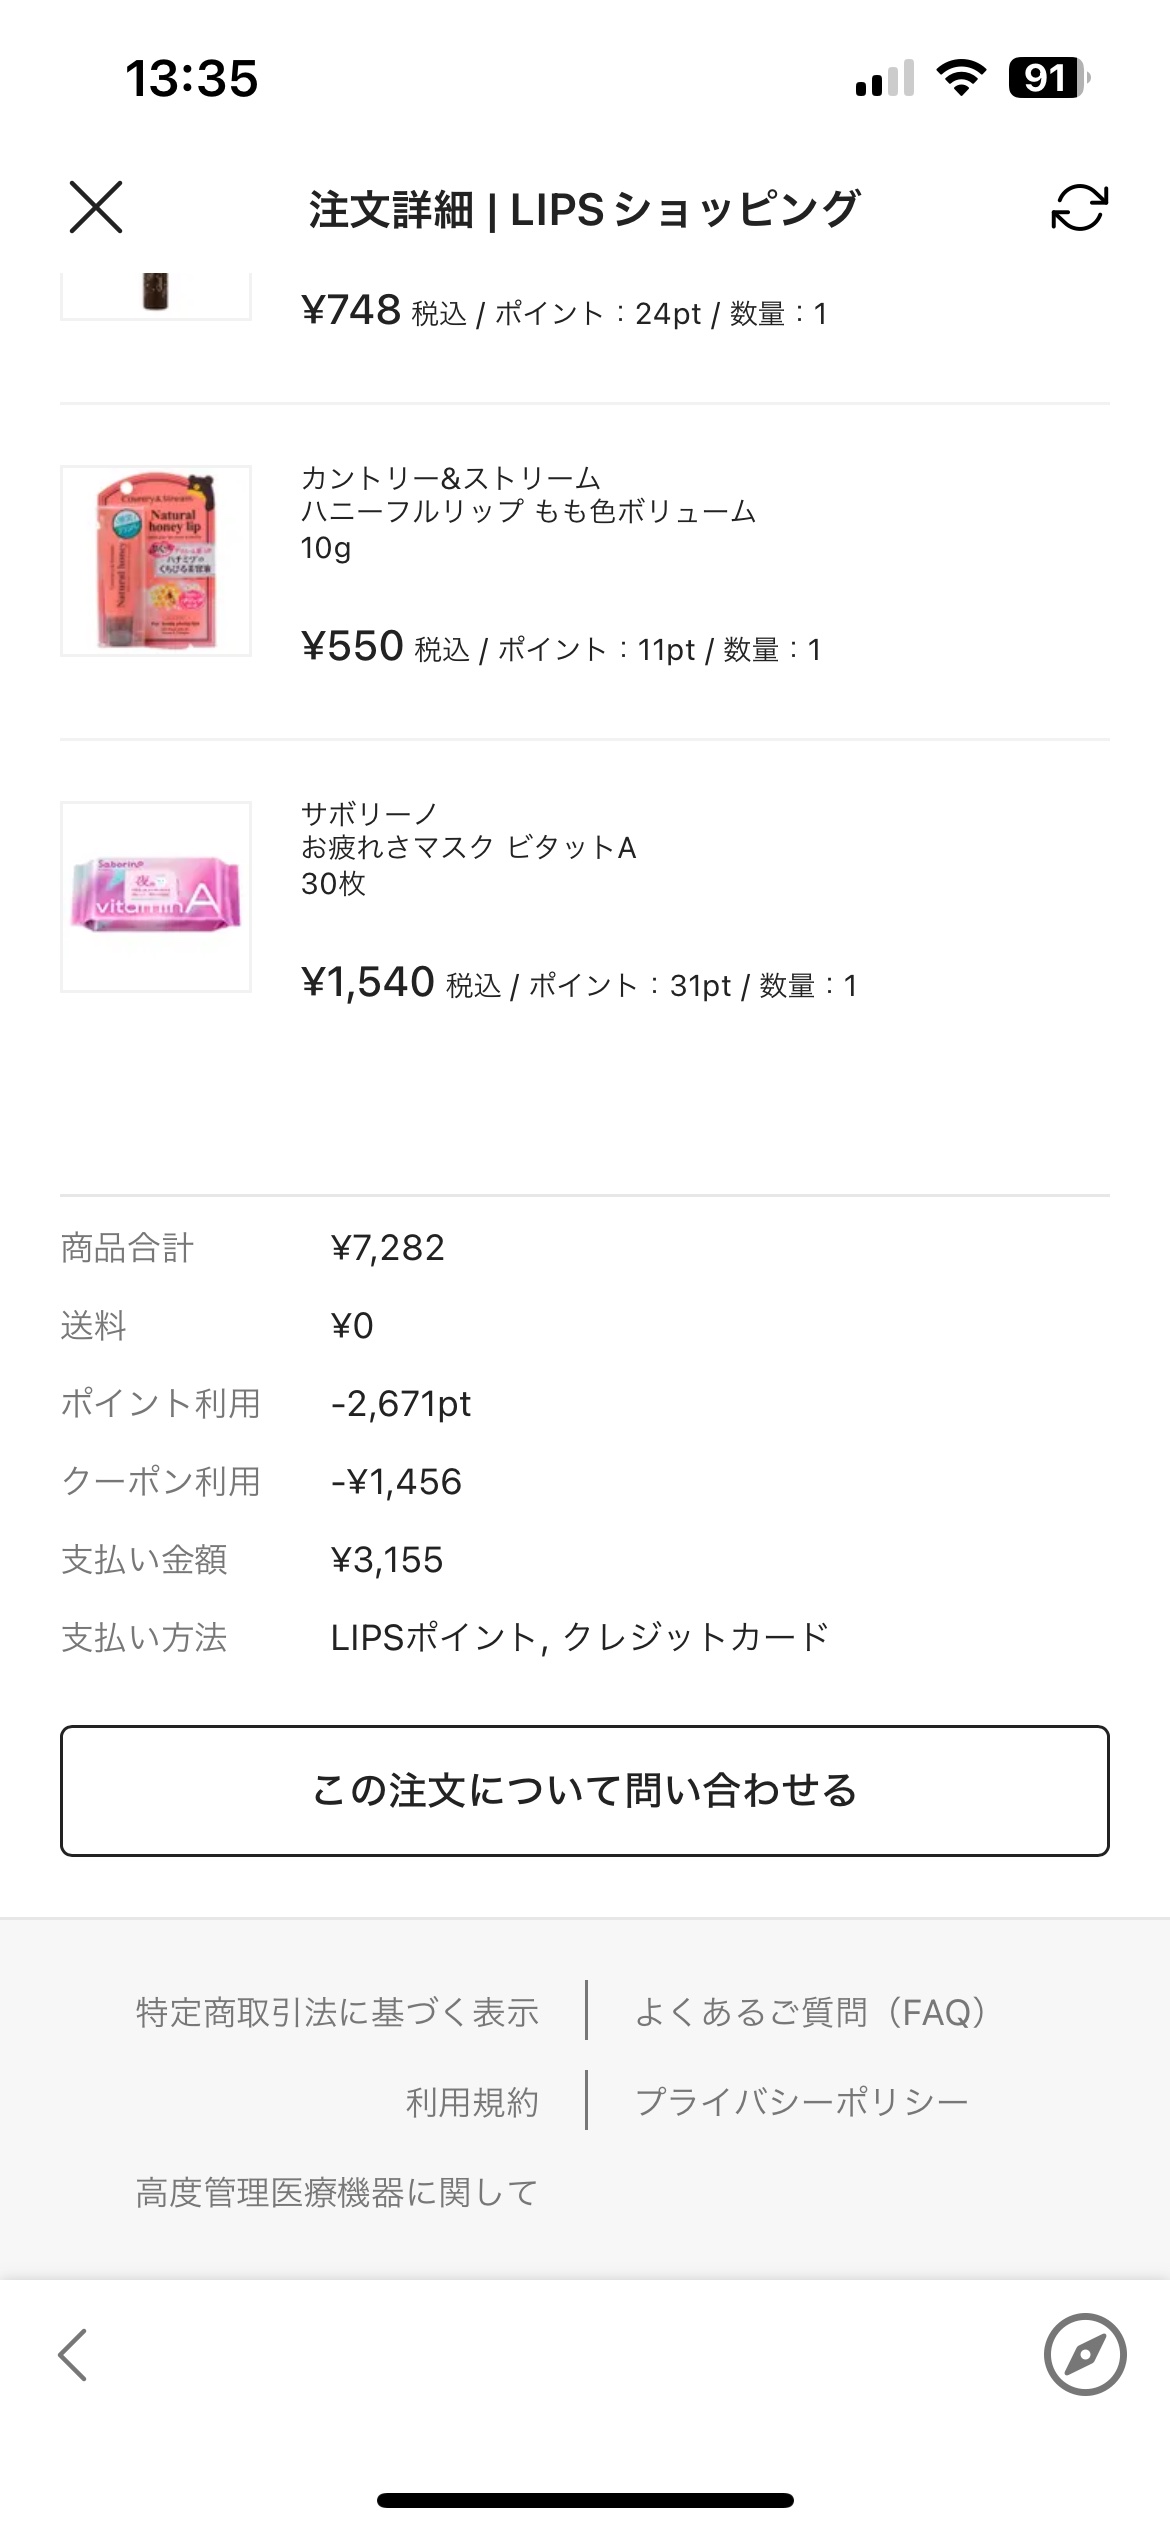Tap the Wi-Fi status icon
This screenshot has width=1170, height=2532.
tap(961, 78)
